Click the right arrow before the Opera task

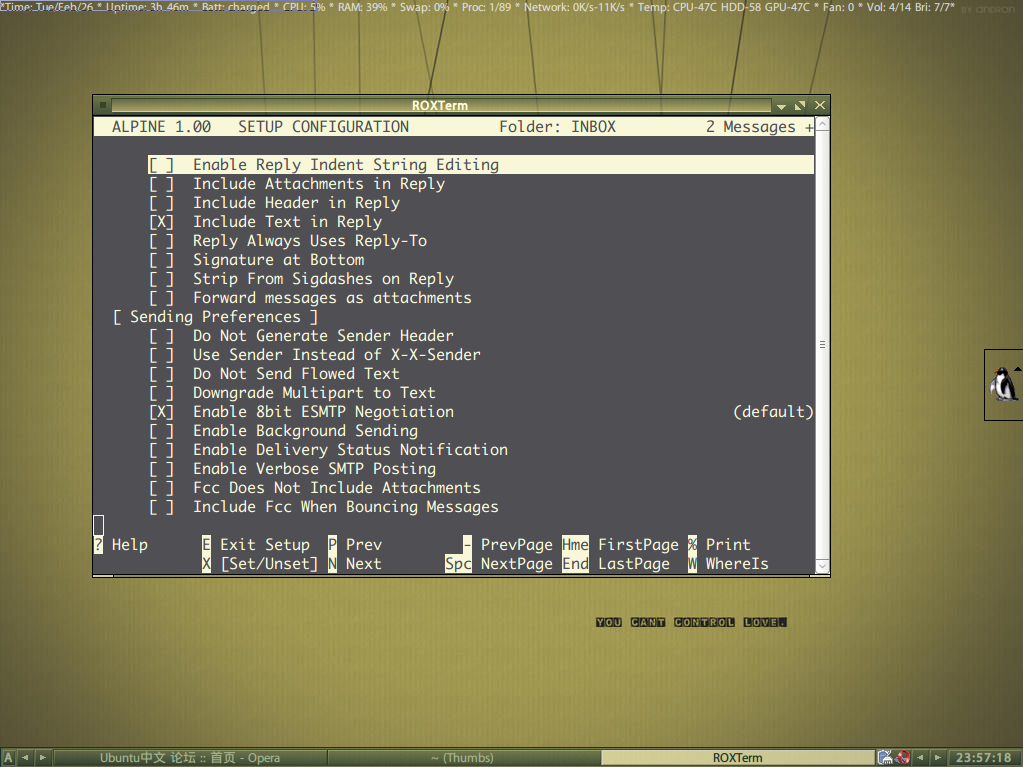pyautogui.click(x=43, y=757)
